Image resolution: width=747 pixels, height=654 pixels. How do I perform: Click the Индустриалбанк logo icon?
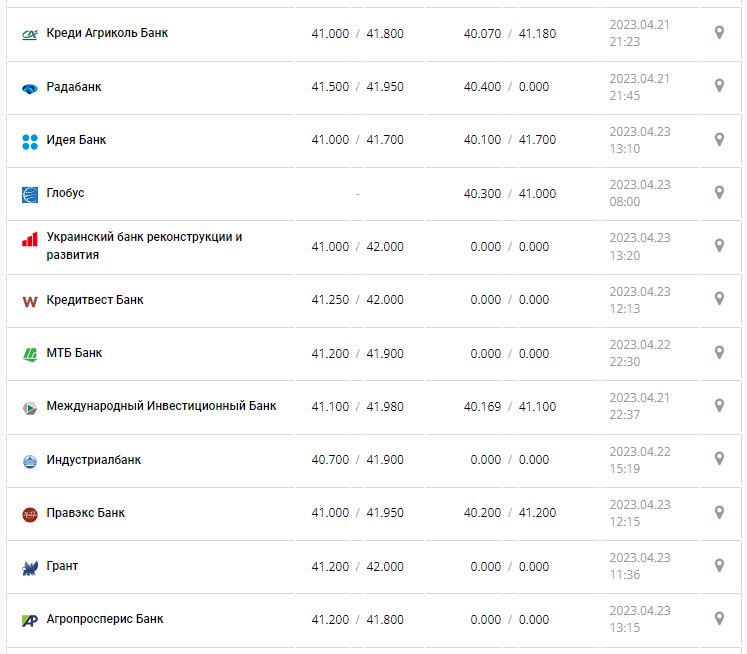[x=30, y=461]
